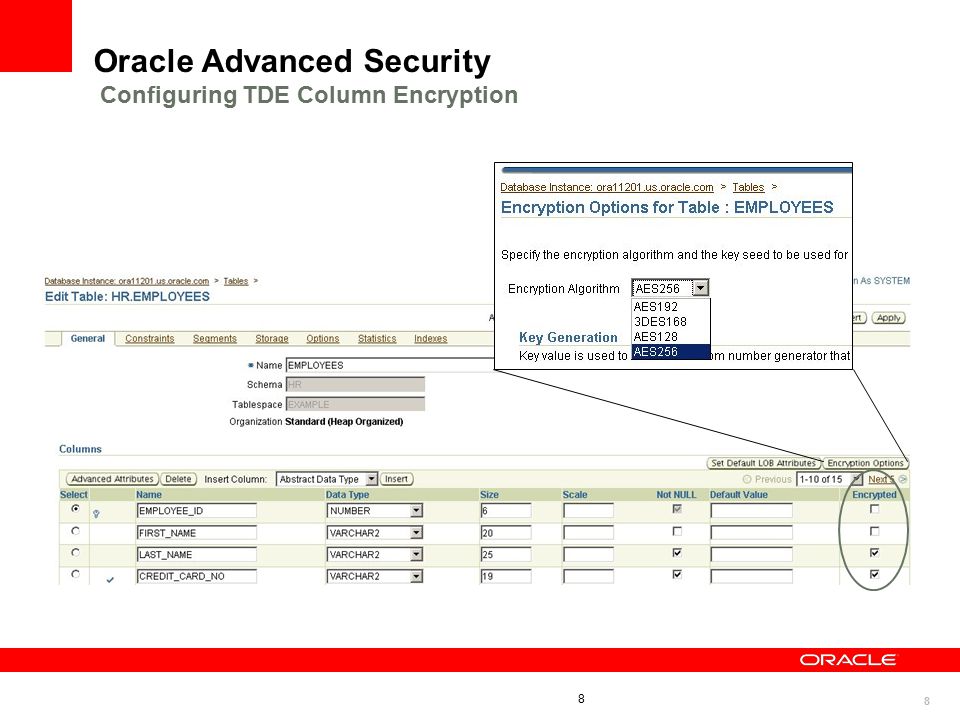960x720 pixels.
Task: Click the Oracle logo in footer
Action: [x=847, y=659]
